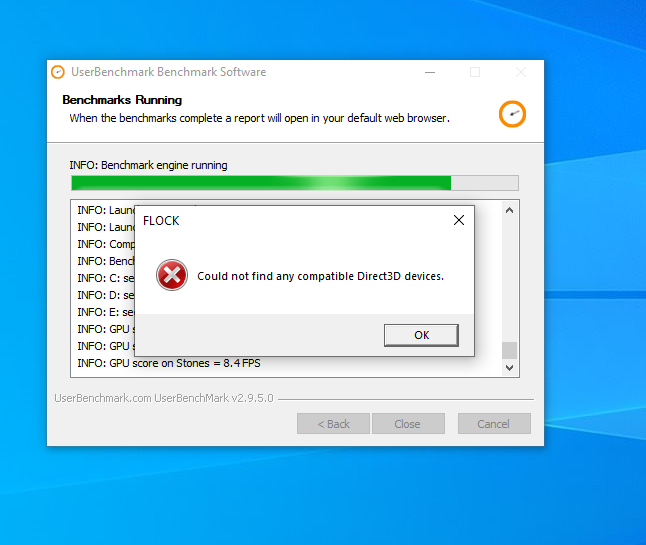This screenshot has height=545, width=646.
Task: Click the Back button
Action: 333,423
